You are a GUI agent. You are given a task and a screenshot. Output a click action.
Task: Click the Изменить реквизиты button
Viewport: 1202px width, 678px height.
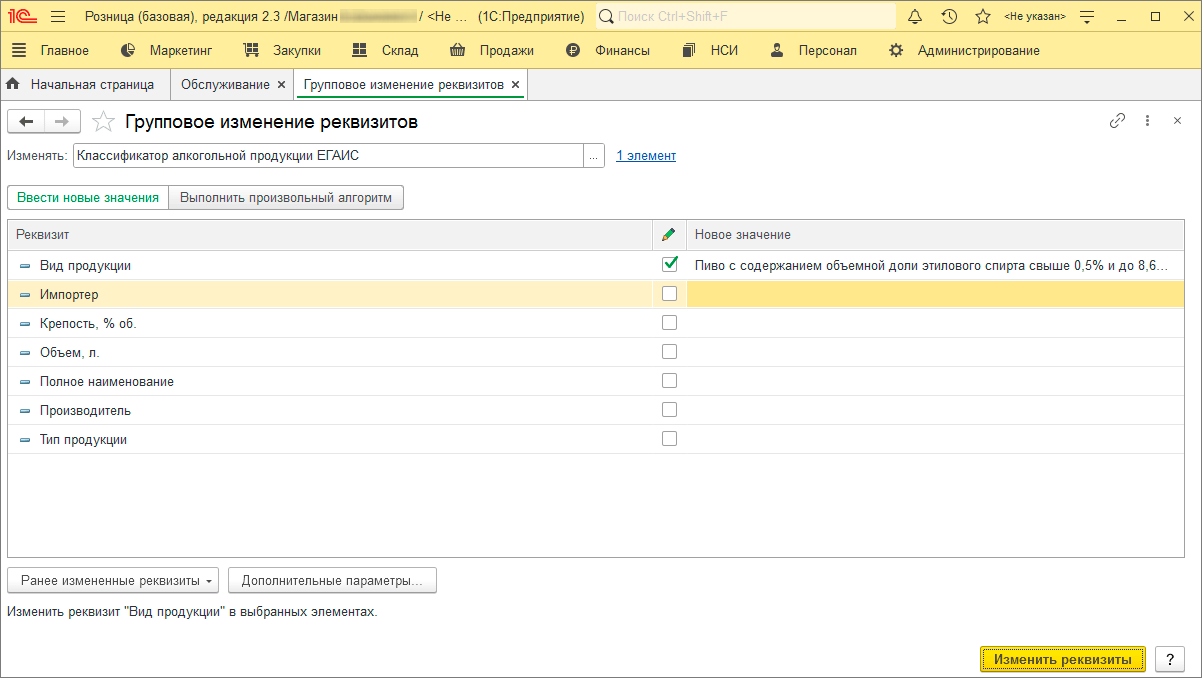pos(1063,659)
